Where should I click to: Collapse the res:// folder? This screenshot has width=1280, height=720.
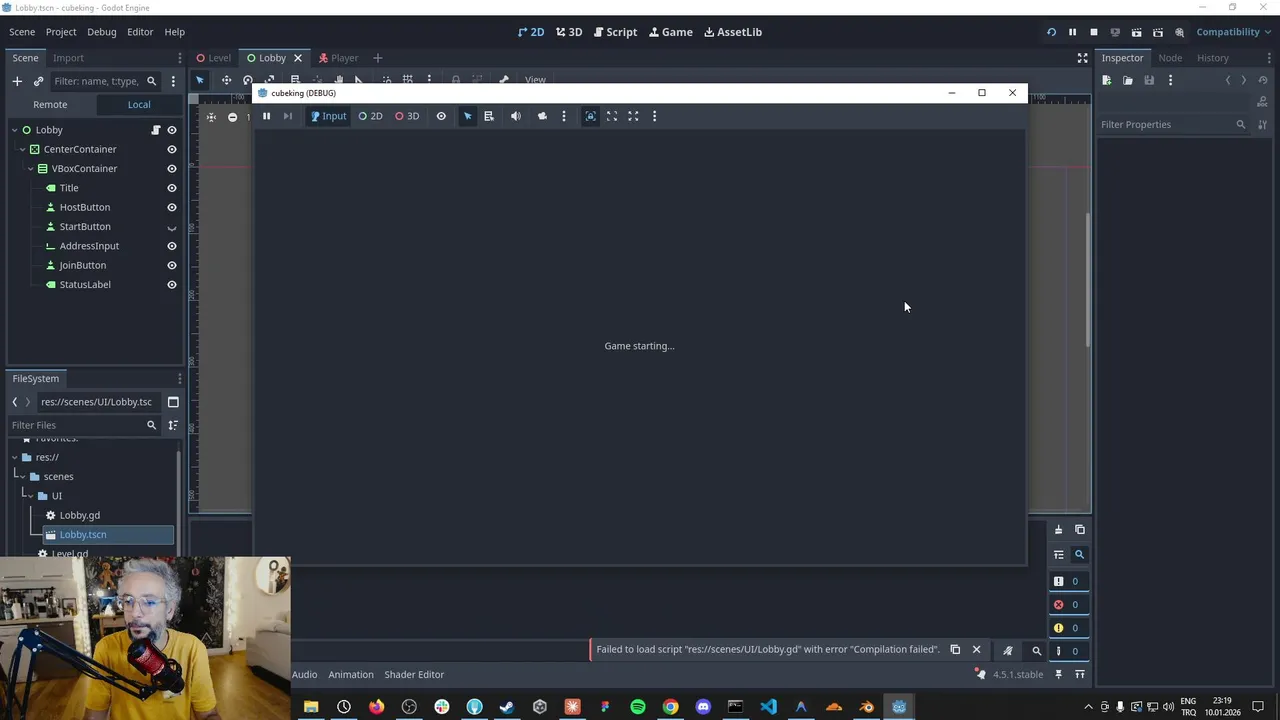tap(14, 457)
